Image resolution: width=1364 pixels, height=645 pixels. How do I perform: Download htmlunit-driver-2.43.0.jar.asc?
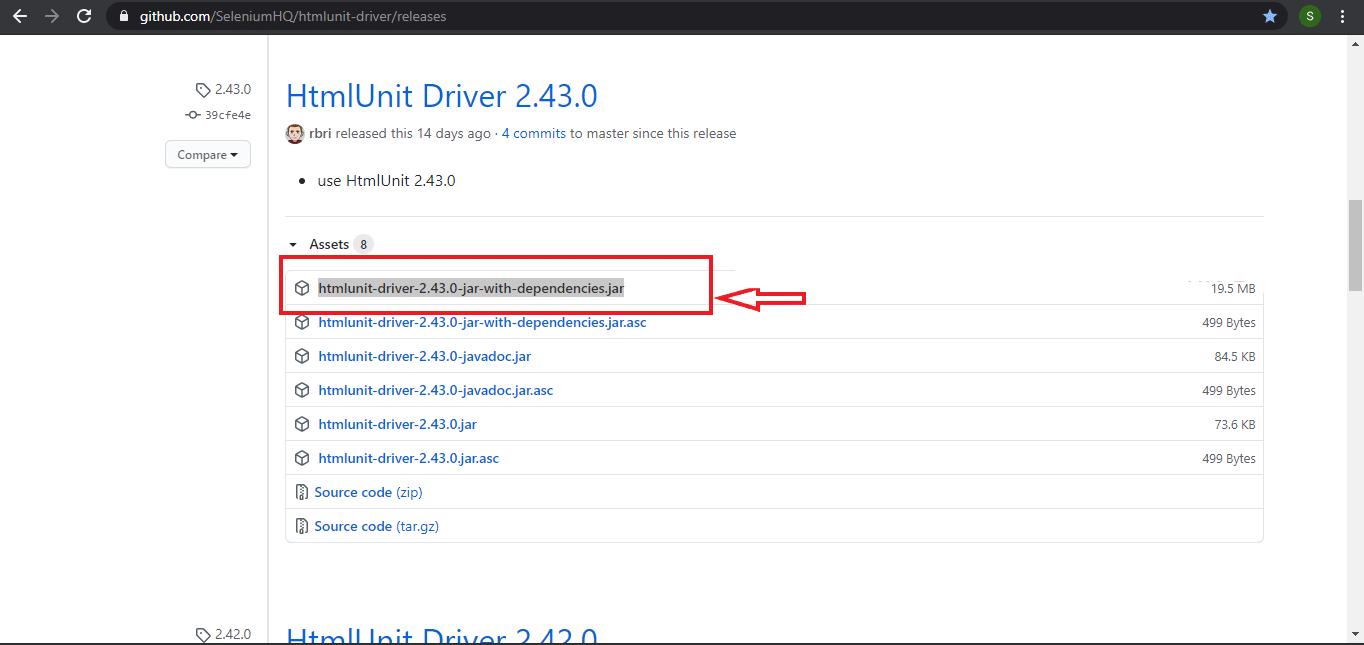[x=408, y=458]
